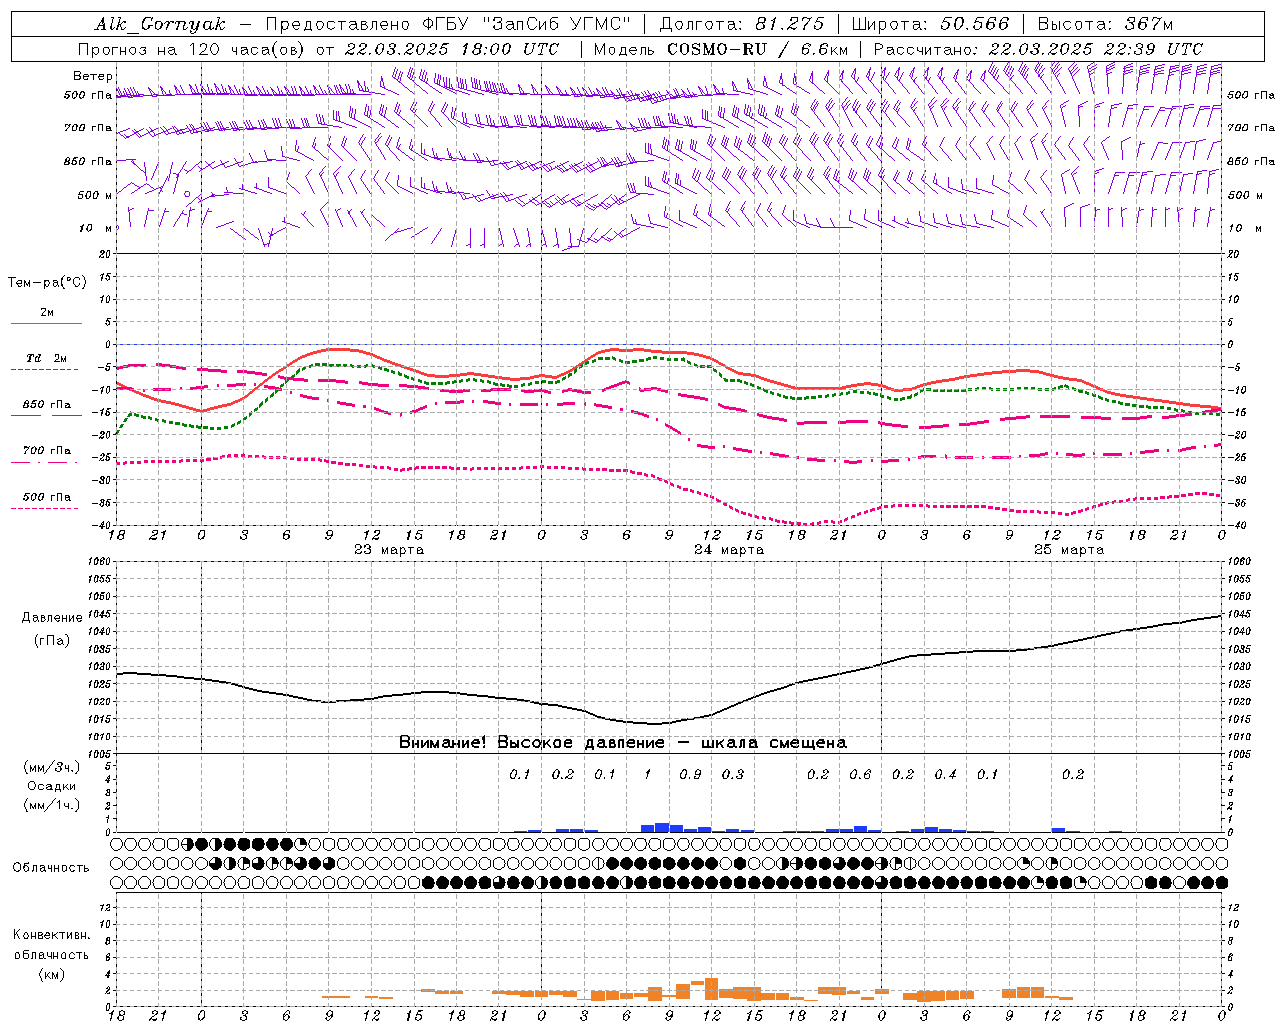Click the 24 марта date label
The height and width of the screenshot is (1024, 1280).
click(729, 550)
